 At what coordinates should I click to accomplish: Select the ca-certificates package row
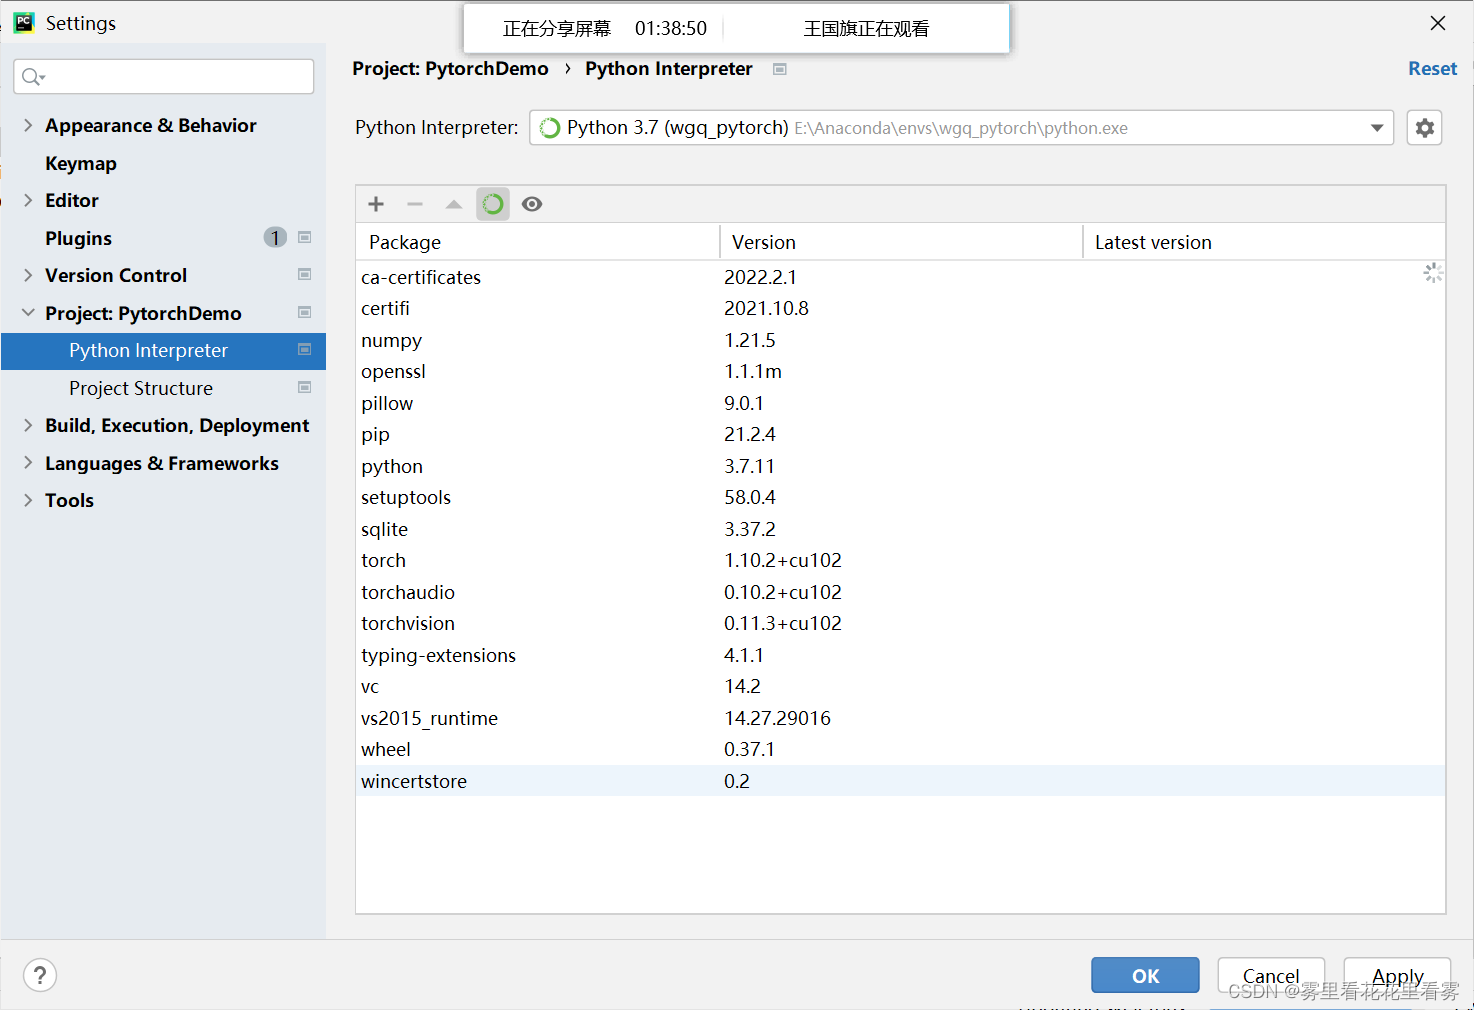(900, 277)
